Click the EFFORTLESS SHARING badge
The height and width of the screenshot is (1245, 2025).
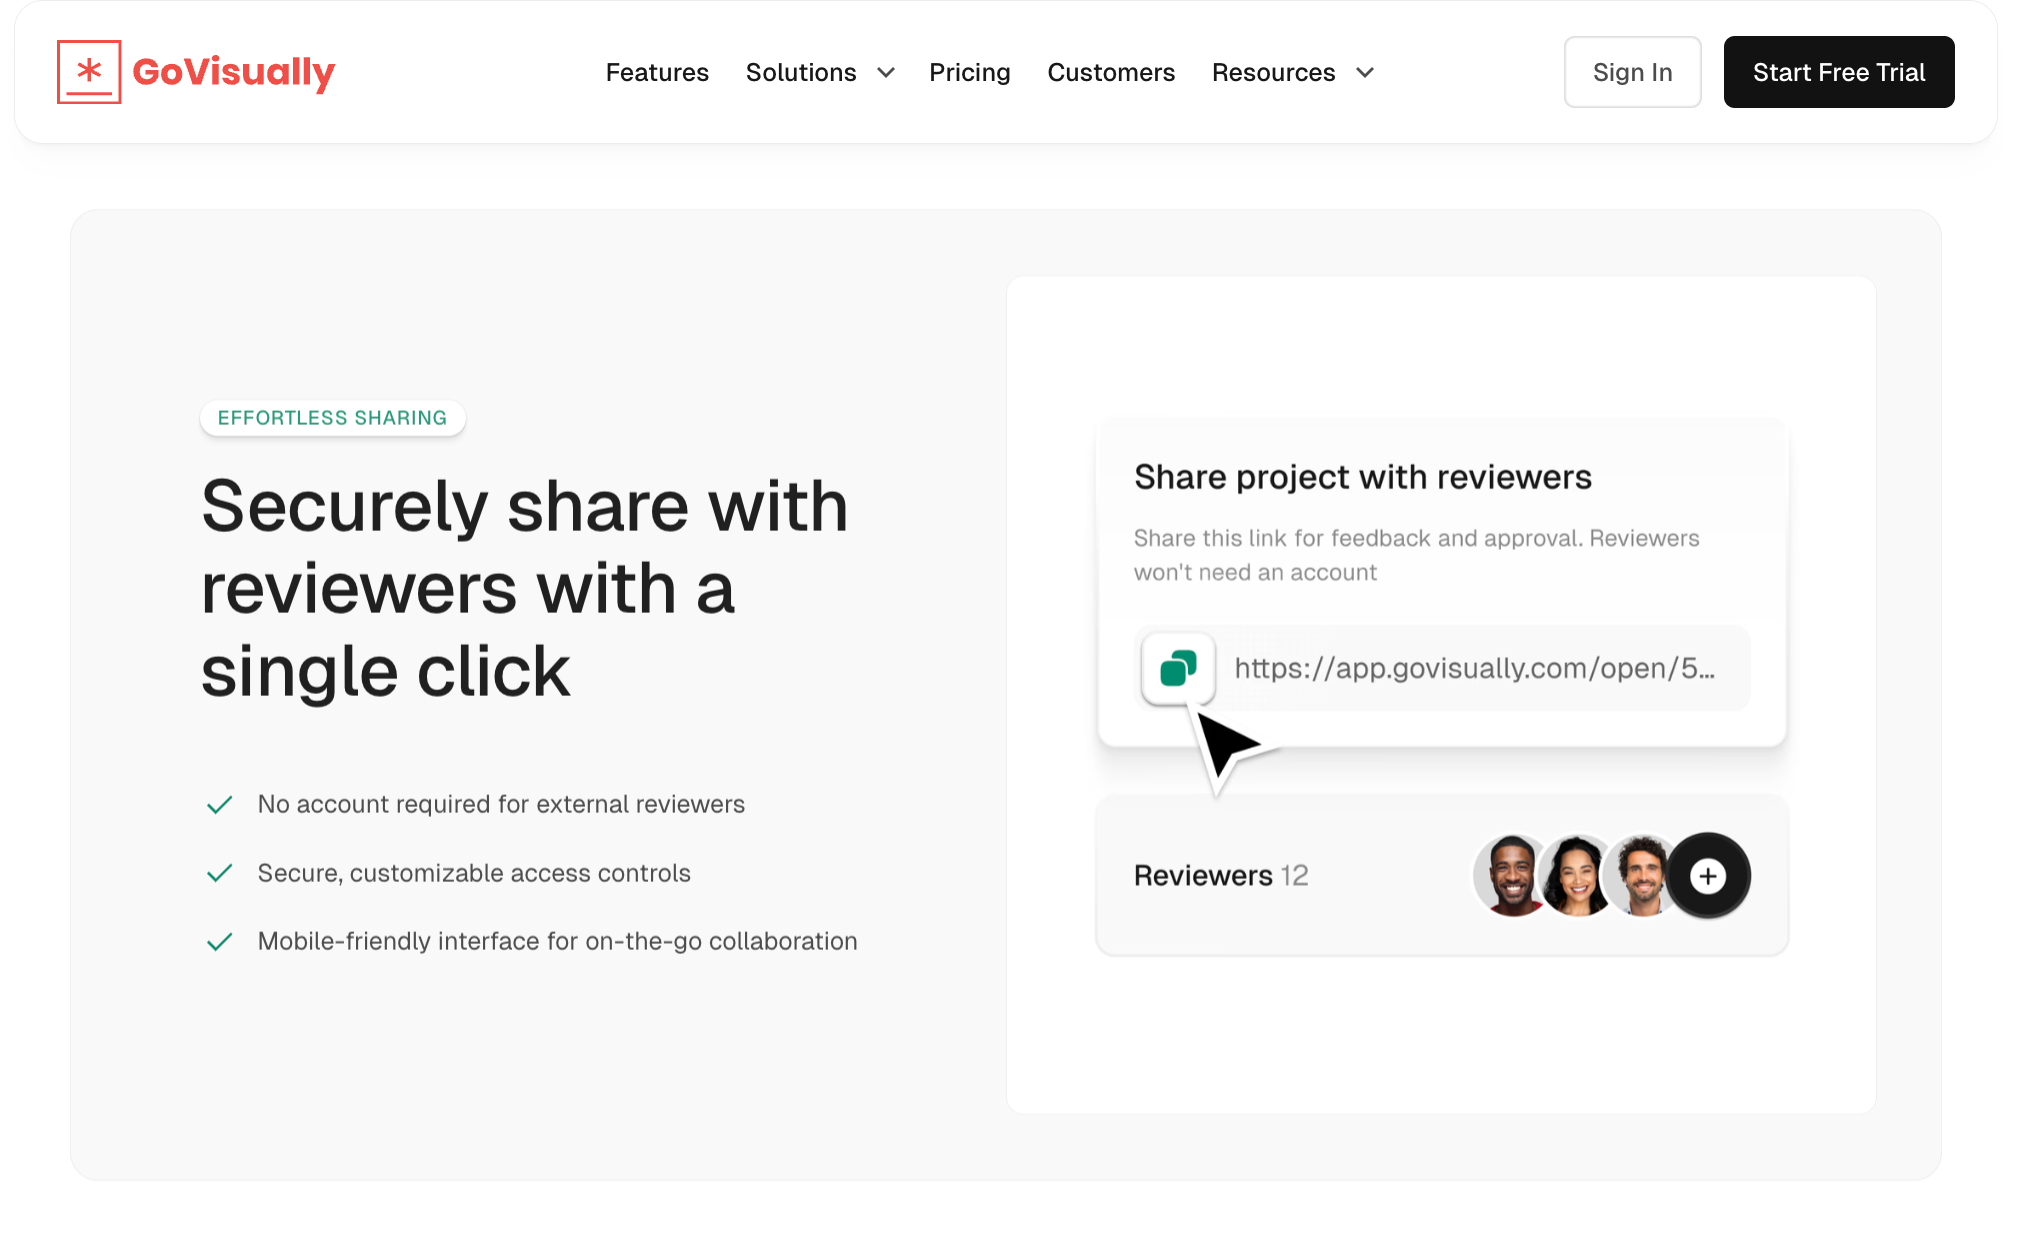(x=332, y=418)
